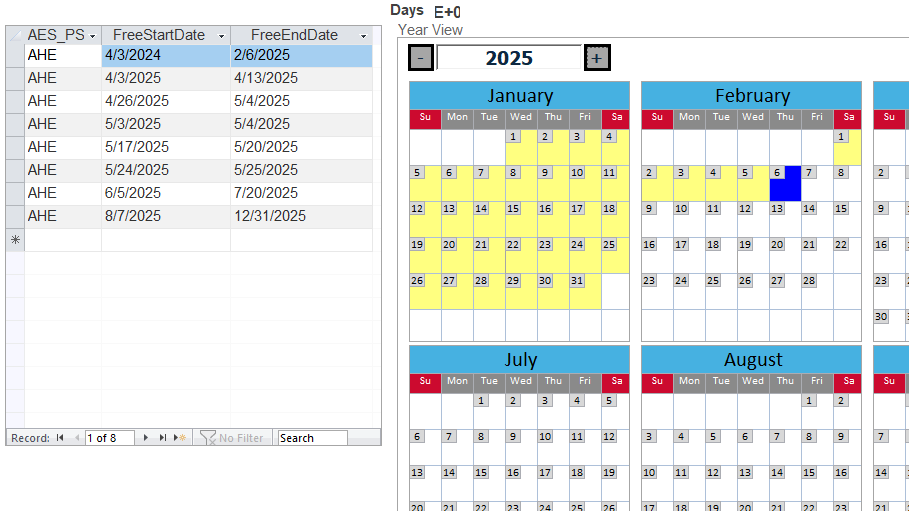Increase year with plus button
The height and width of the screenshot is (511, 909).
click(597, 57)
